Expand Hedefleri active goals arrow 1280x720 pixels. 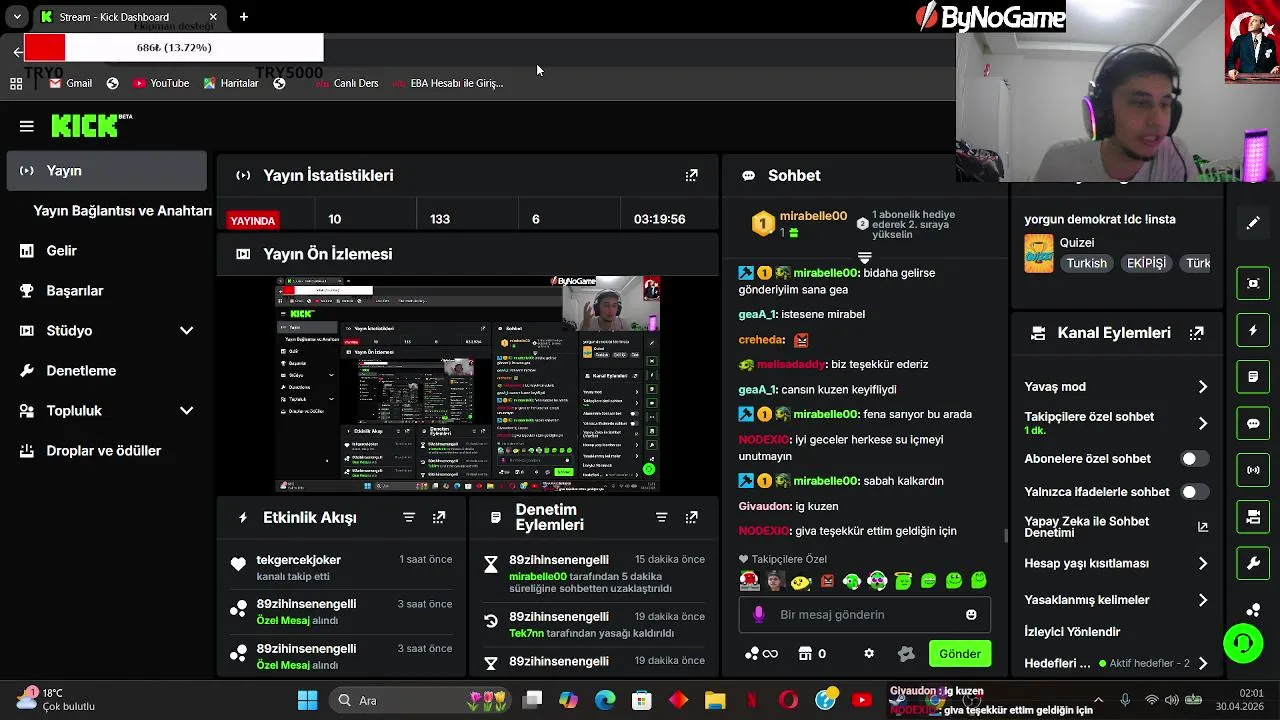tap(1203, 663)
